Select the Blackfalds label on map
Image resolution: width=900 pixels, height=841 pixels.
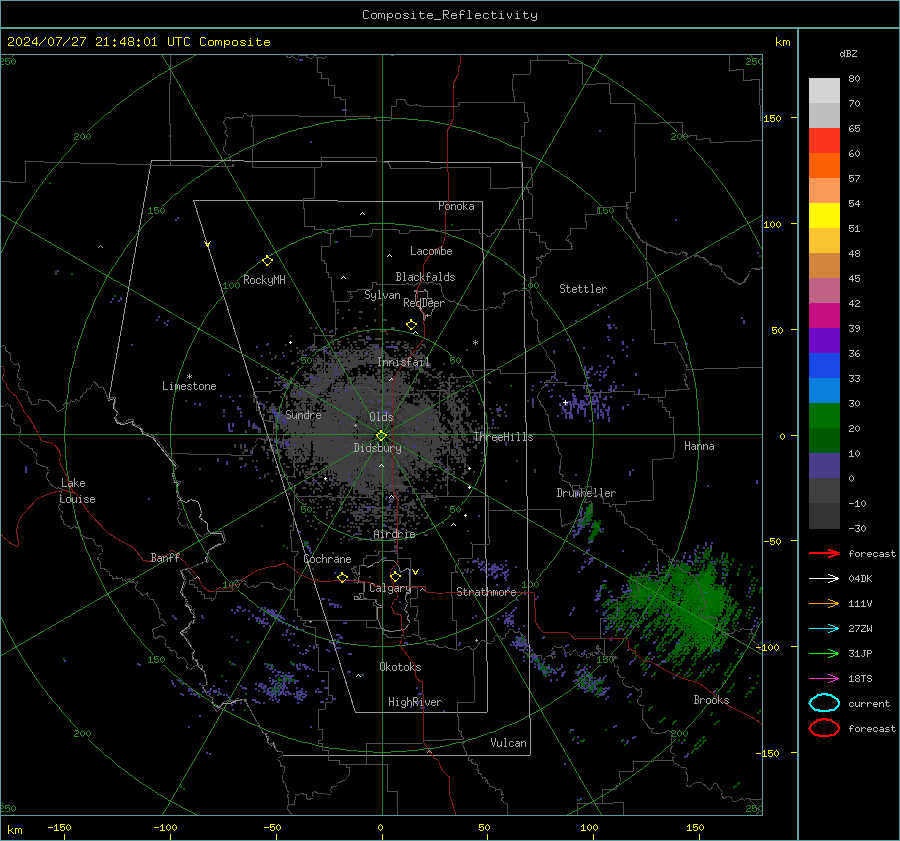click(x=425, y=277)
